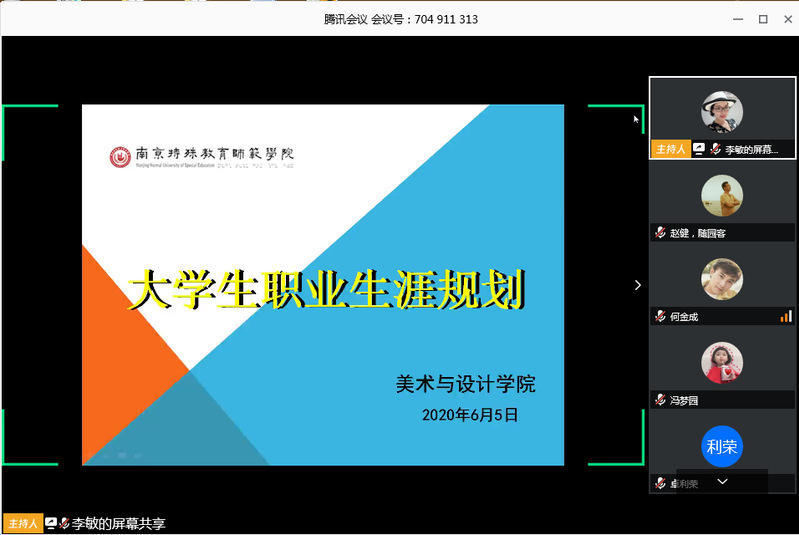Click the orange signal bars on 何金成 tile
799x535 pixels.
(786, 316)
